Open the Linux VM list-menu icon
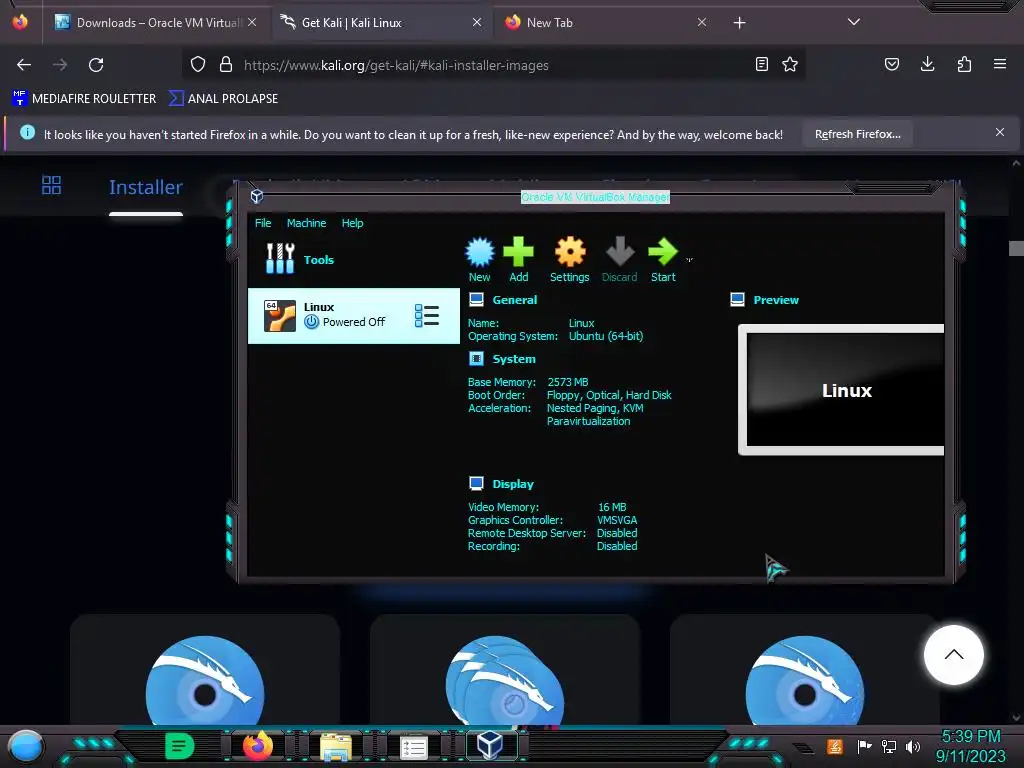1024x768 pixels. [x=426, y=315]
